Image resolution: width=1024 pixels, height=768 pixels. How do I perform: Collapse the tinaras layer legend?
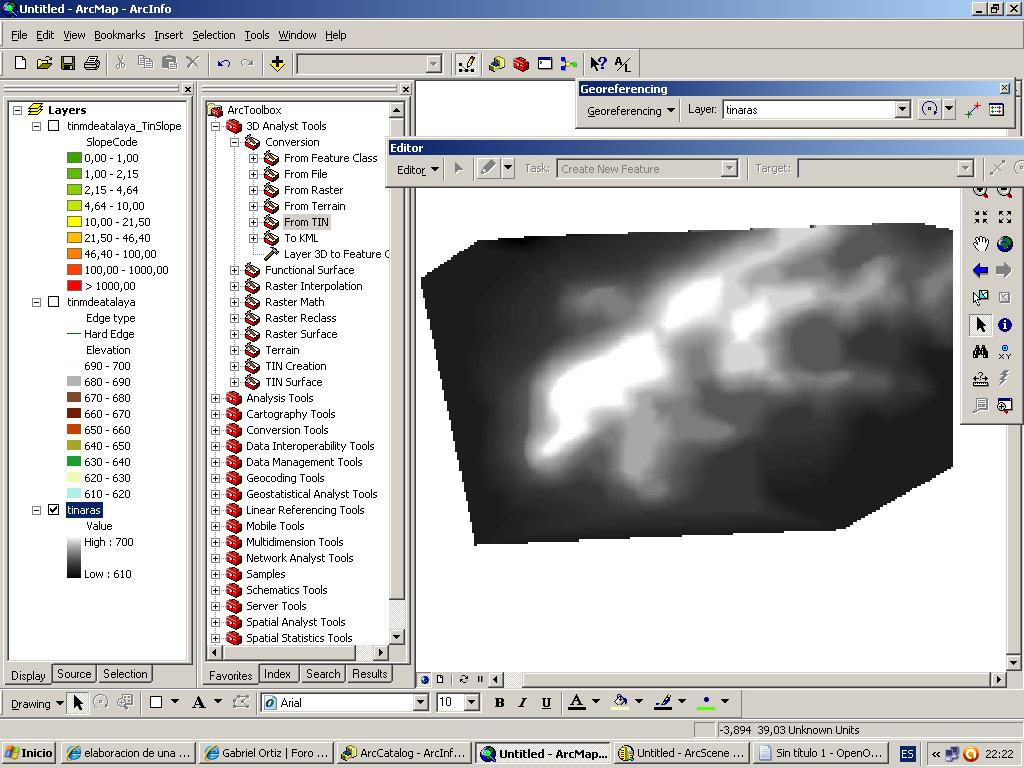[37, 510]
